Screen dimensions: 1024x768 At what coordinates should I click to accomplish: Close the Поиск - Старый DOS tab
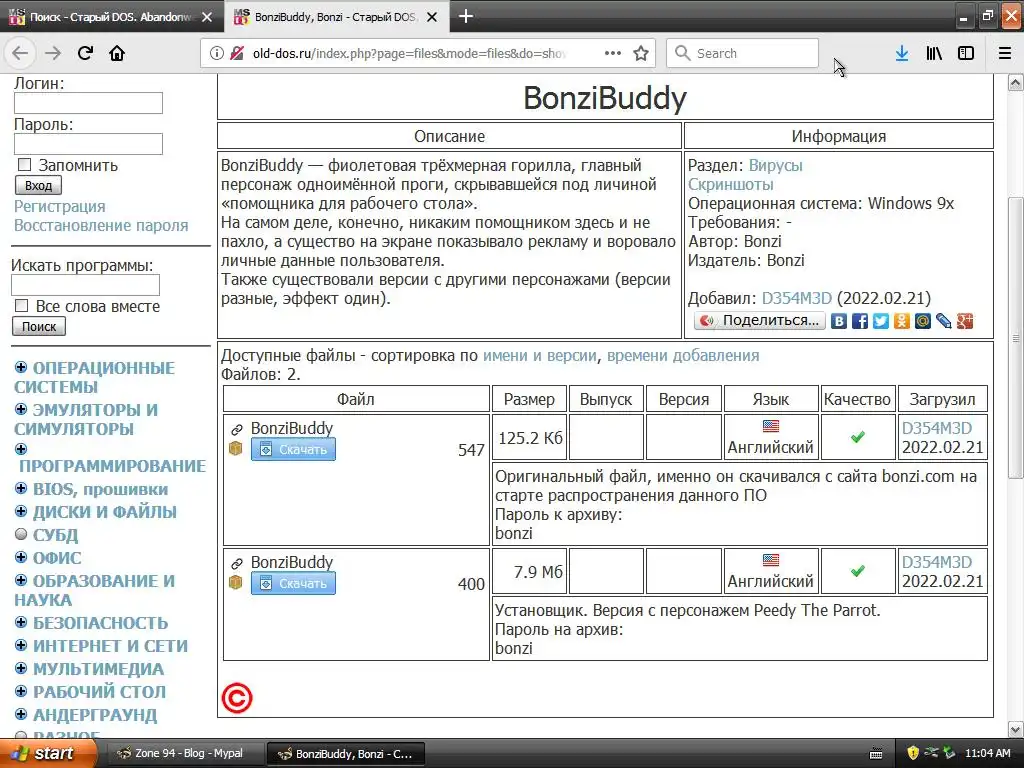click(207, 17)
